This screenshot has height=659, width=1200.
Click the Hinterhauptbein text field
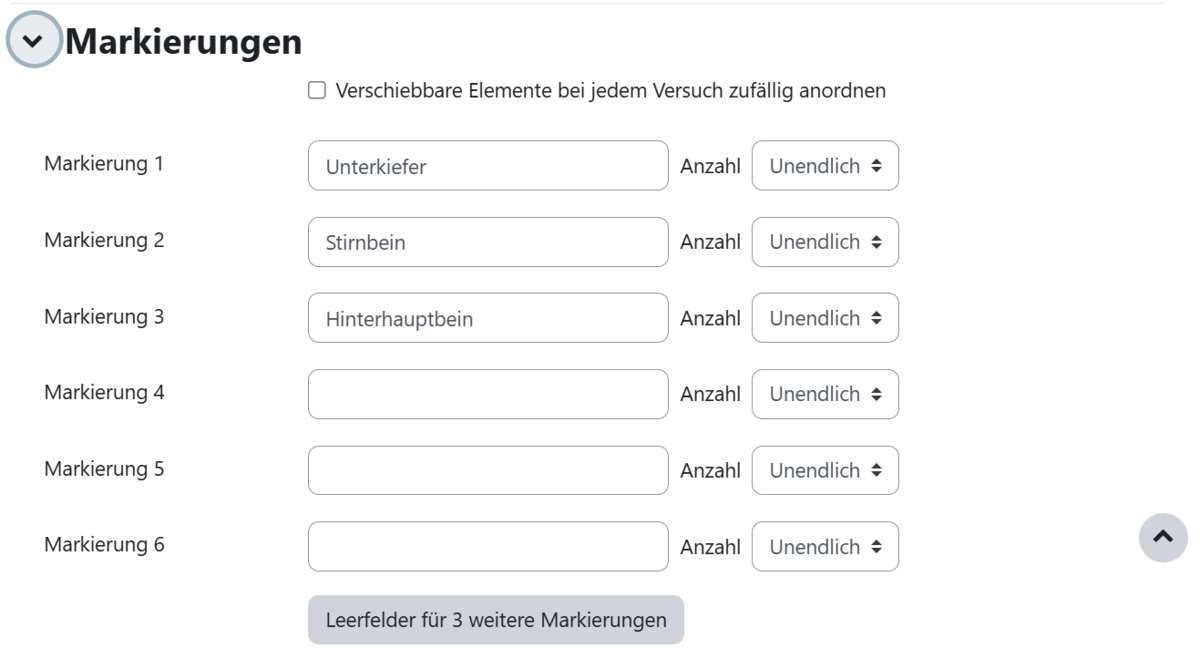488,318
